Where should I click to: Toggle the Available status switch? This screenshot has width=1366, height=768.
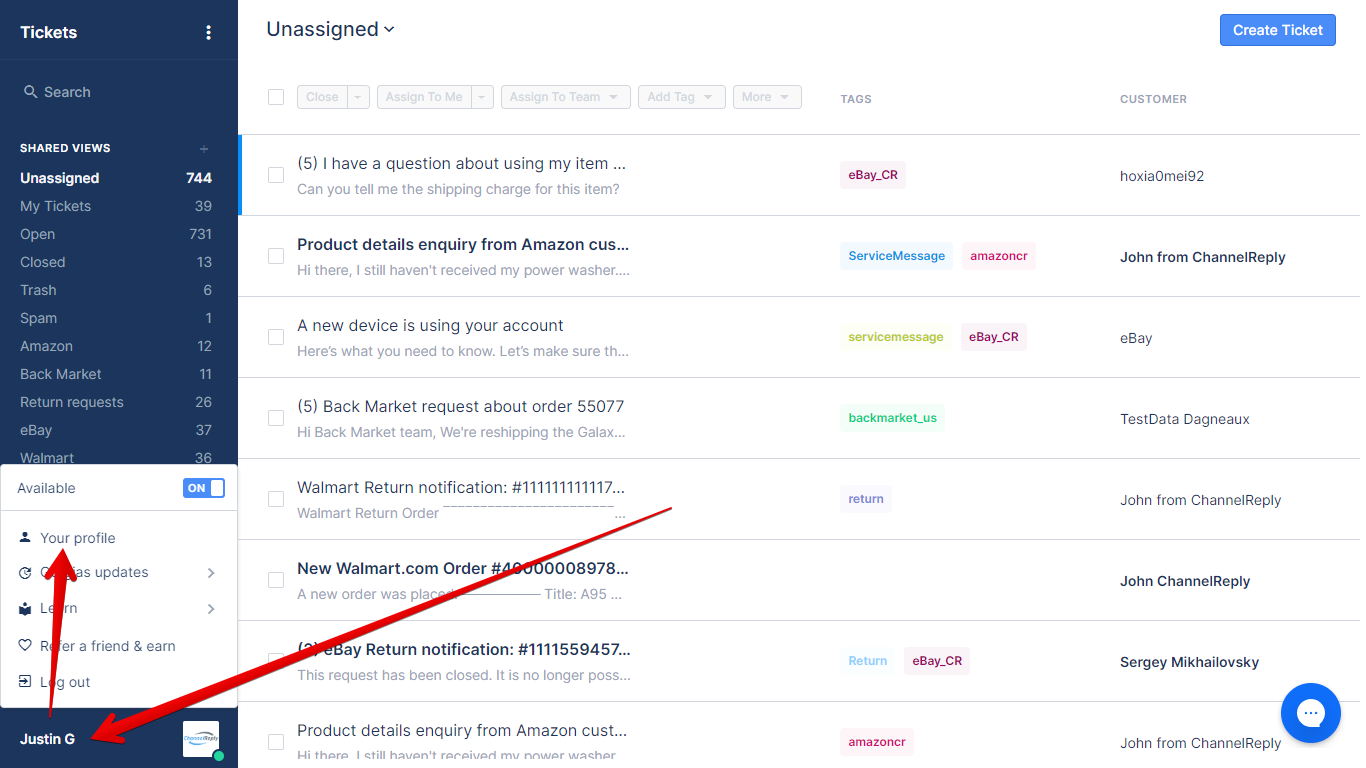(204, 488)
